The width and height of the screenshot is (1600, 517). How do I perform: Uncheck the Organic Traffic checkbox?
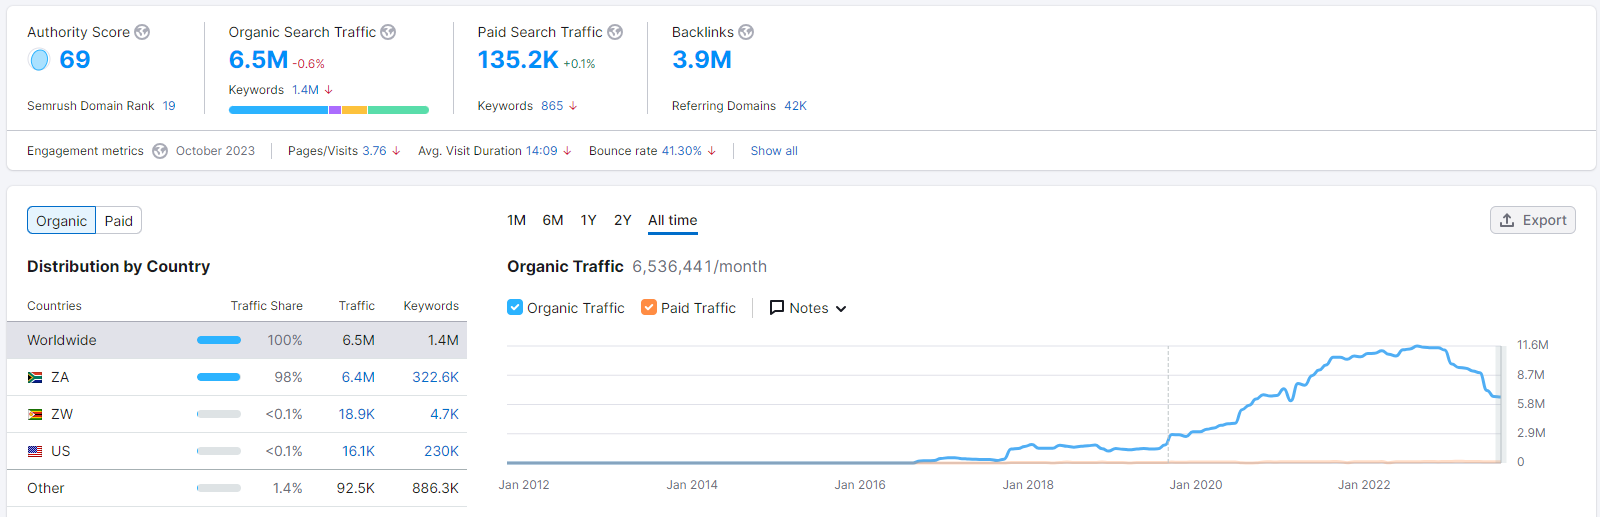[515, 307]
